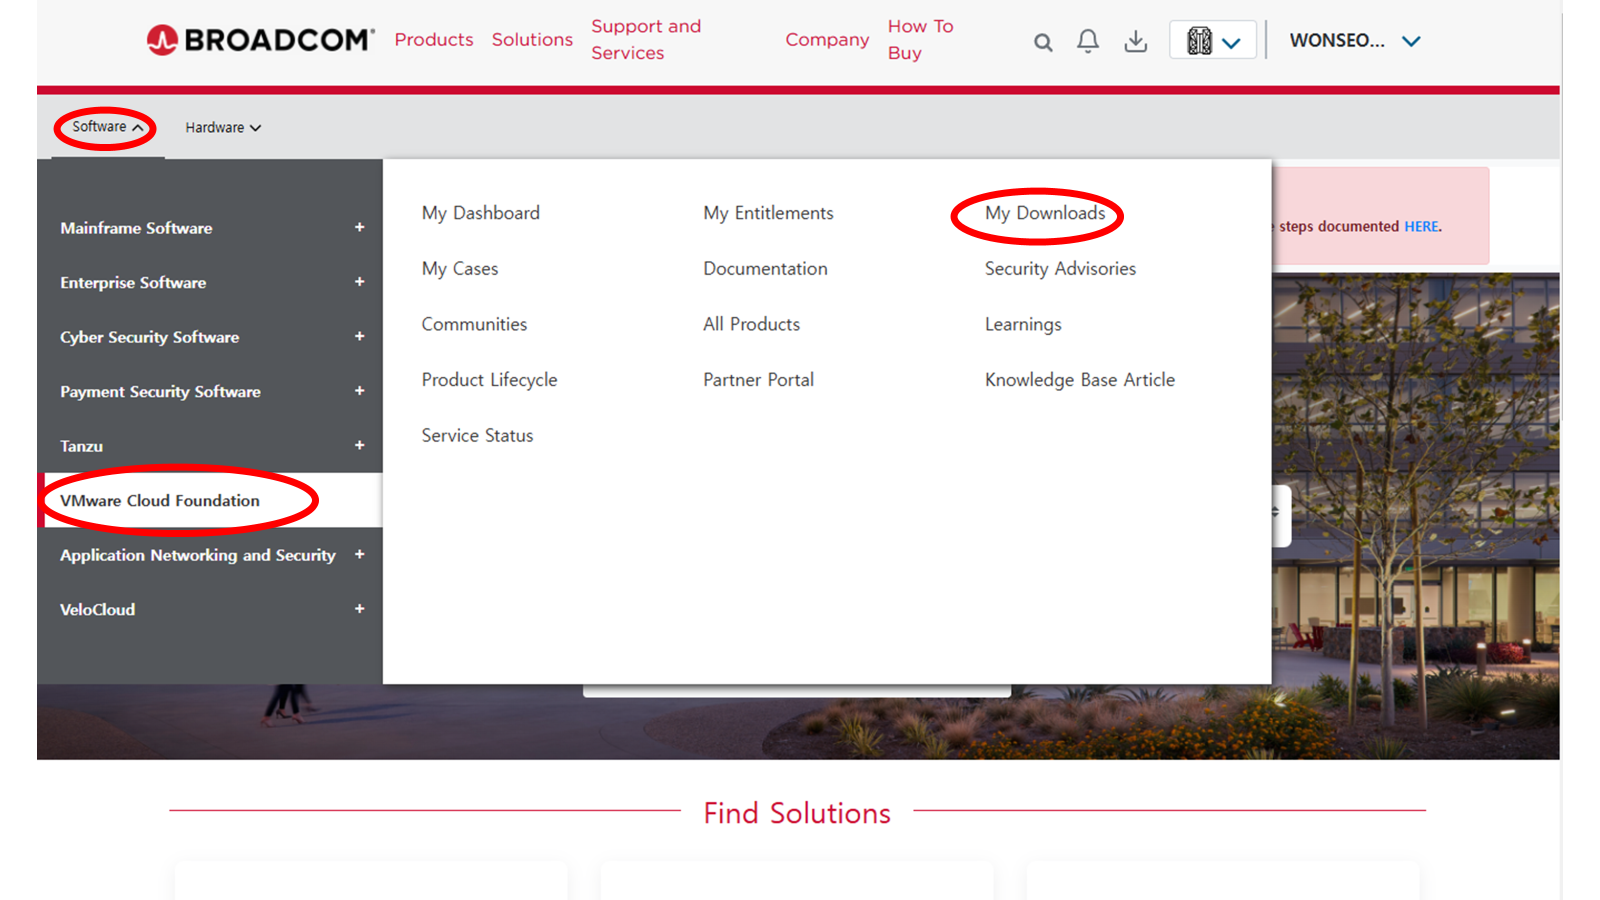Expand Tanzu plus icon
Image resolution: width=1600 pixels, height=900 pixels.
(359, 445)
